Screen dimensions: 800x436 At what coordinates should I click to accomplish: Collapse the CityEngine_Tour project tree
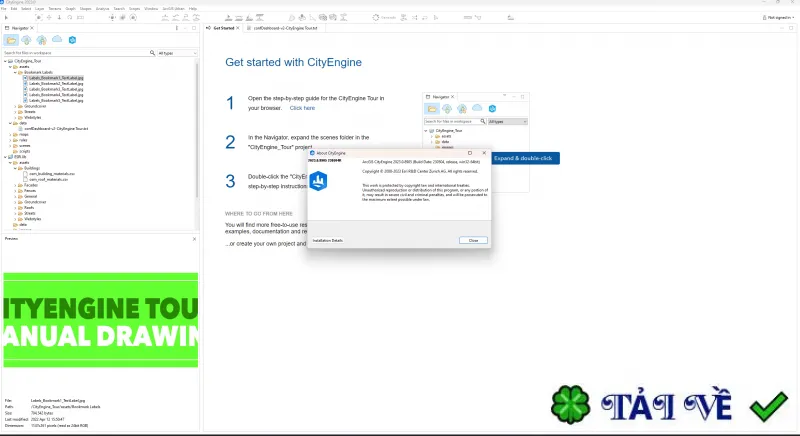point(6,61)
